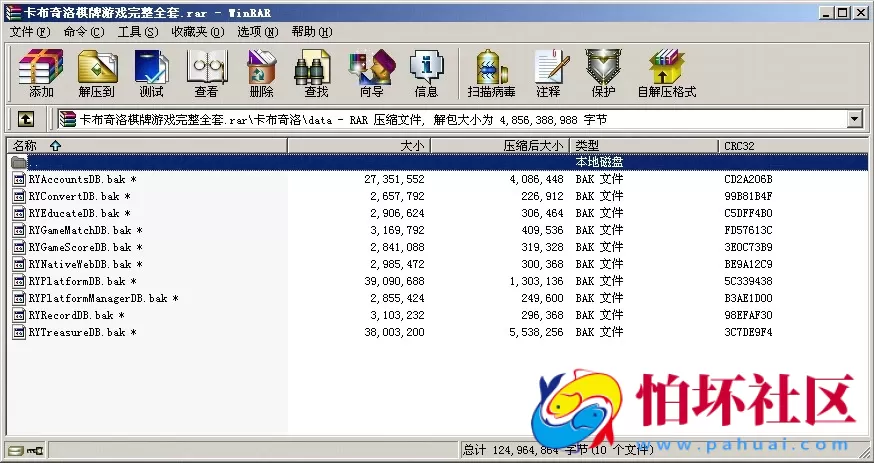Click the 自解压格式 (SFX) icon

[666, 67]
